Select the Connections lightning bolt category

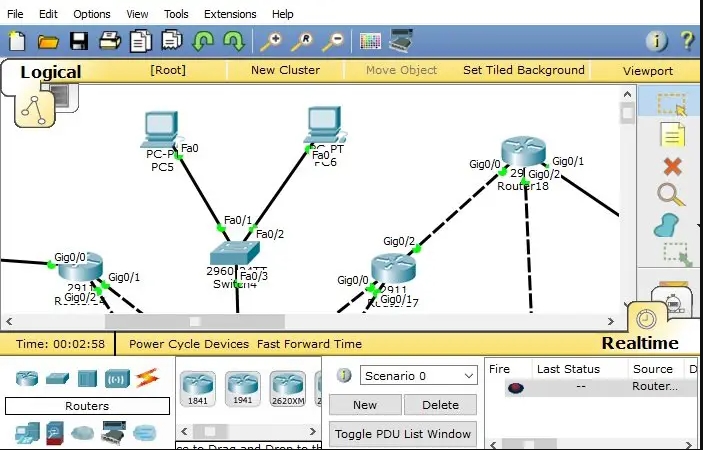point(147,379)
